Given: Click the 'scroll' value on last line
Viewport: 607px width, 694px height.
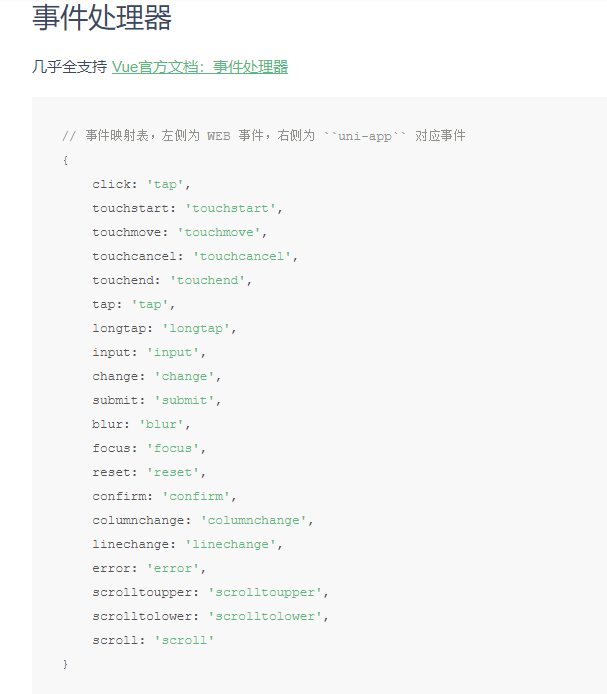Looking at the screenshot, I should point(185,640).
